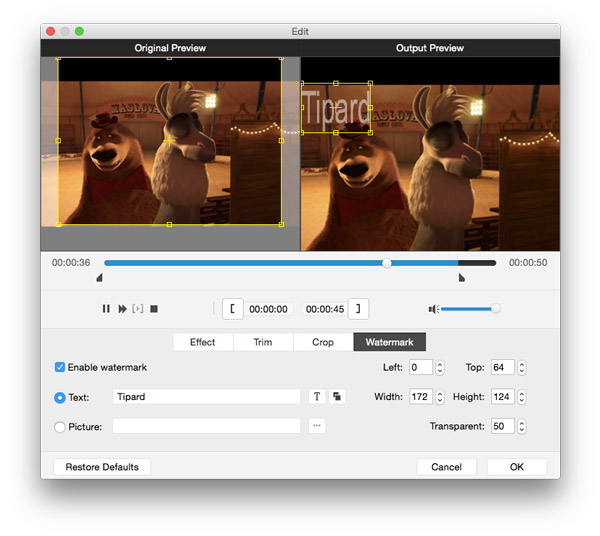Click the Tipard watermark in Output Preview
Image resolution: width=600 pixels, height=536 pixels.
(x=336, y=108)
